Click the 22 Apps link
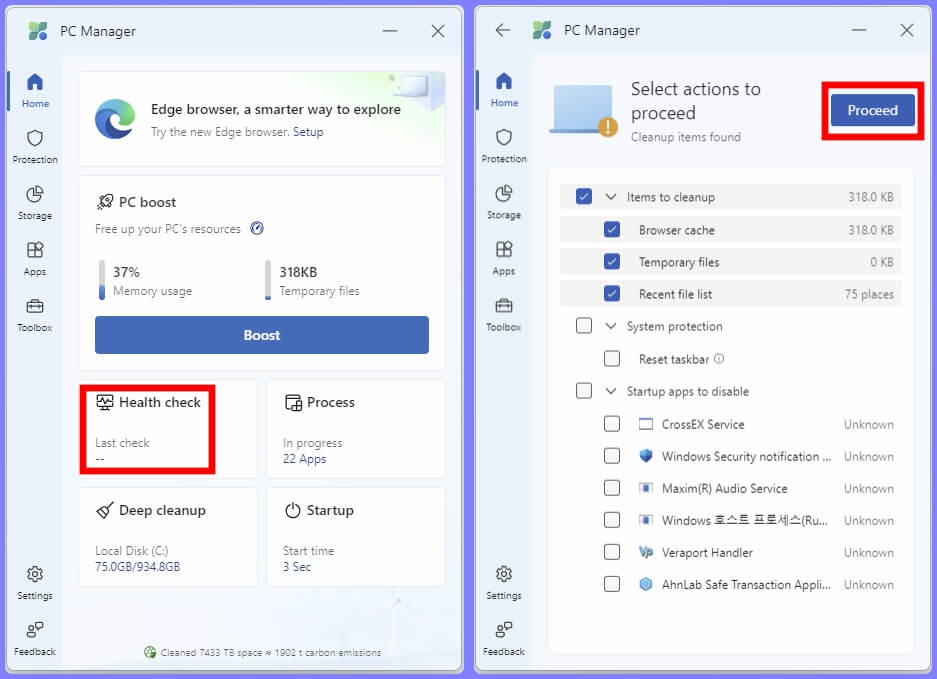Viewport: 937px width, 679px height. tap(305, 458)
